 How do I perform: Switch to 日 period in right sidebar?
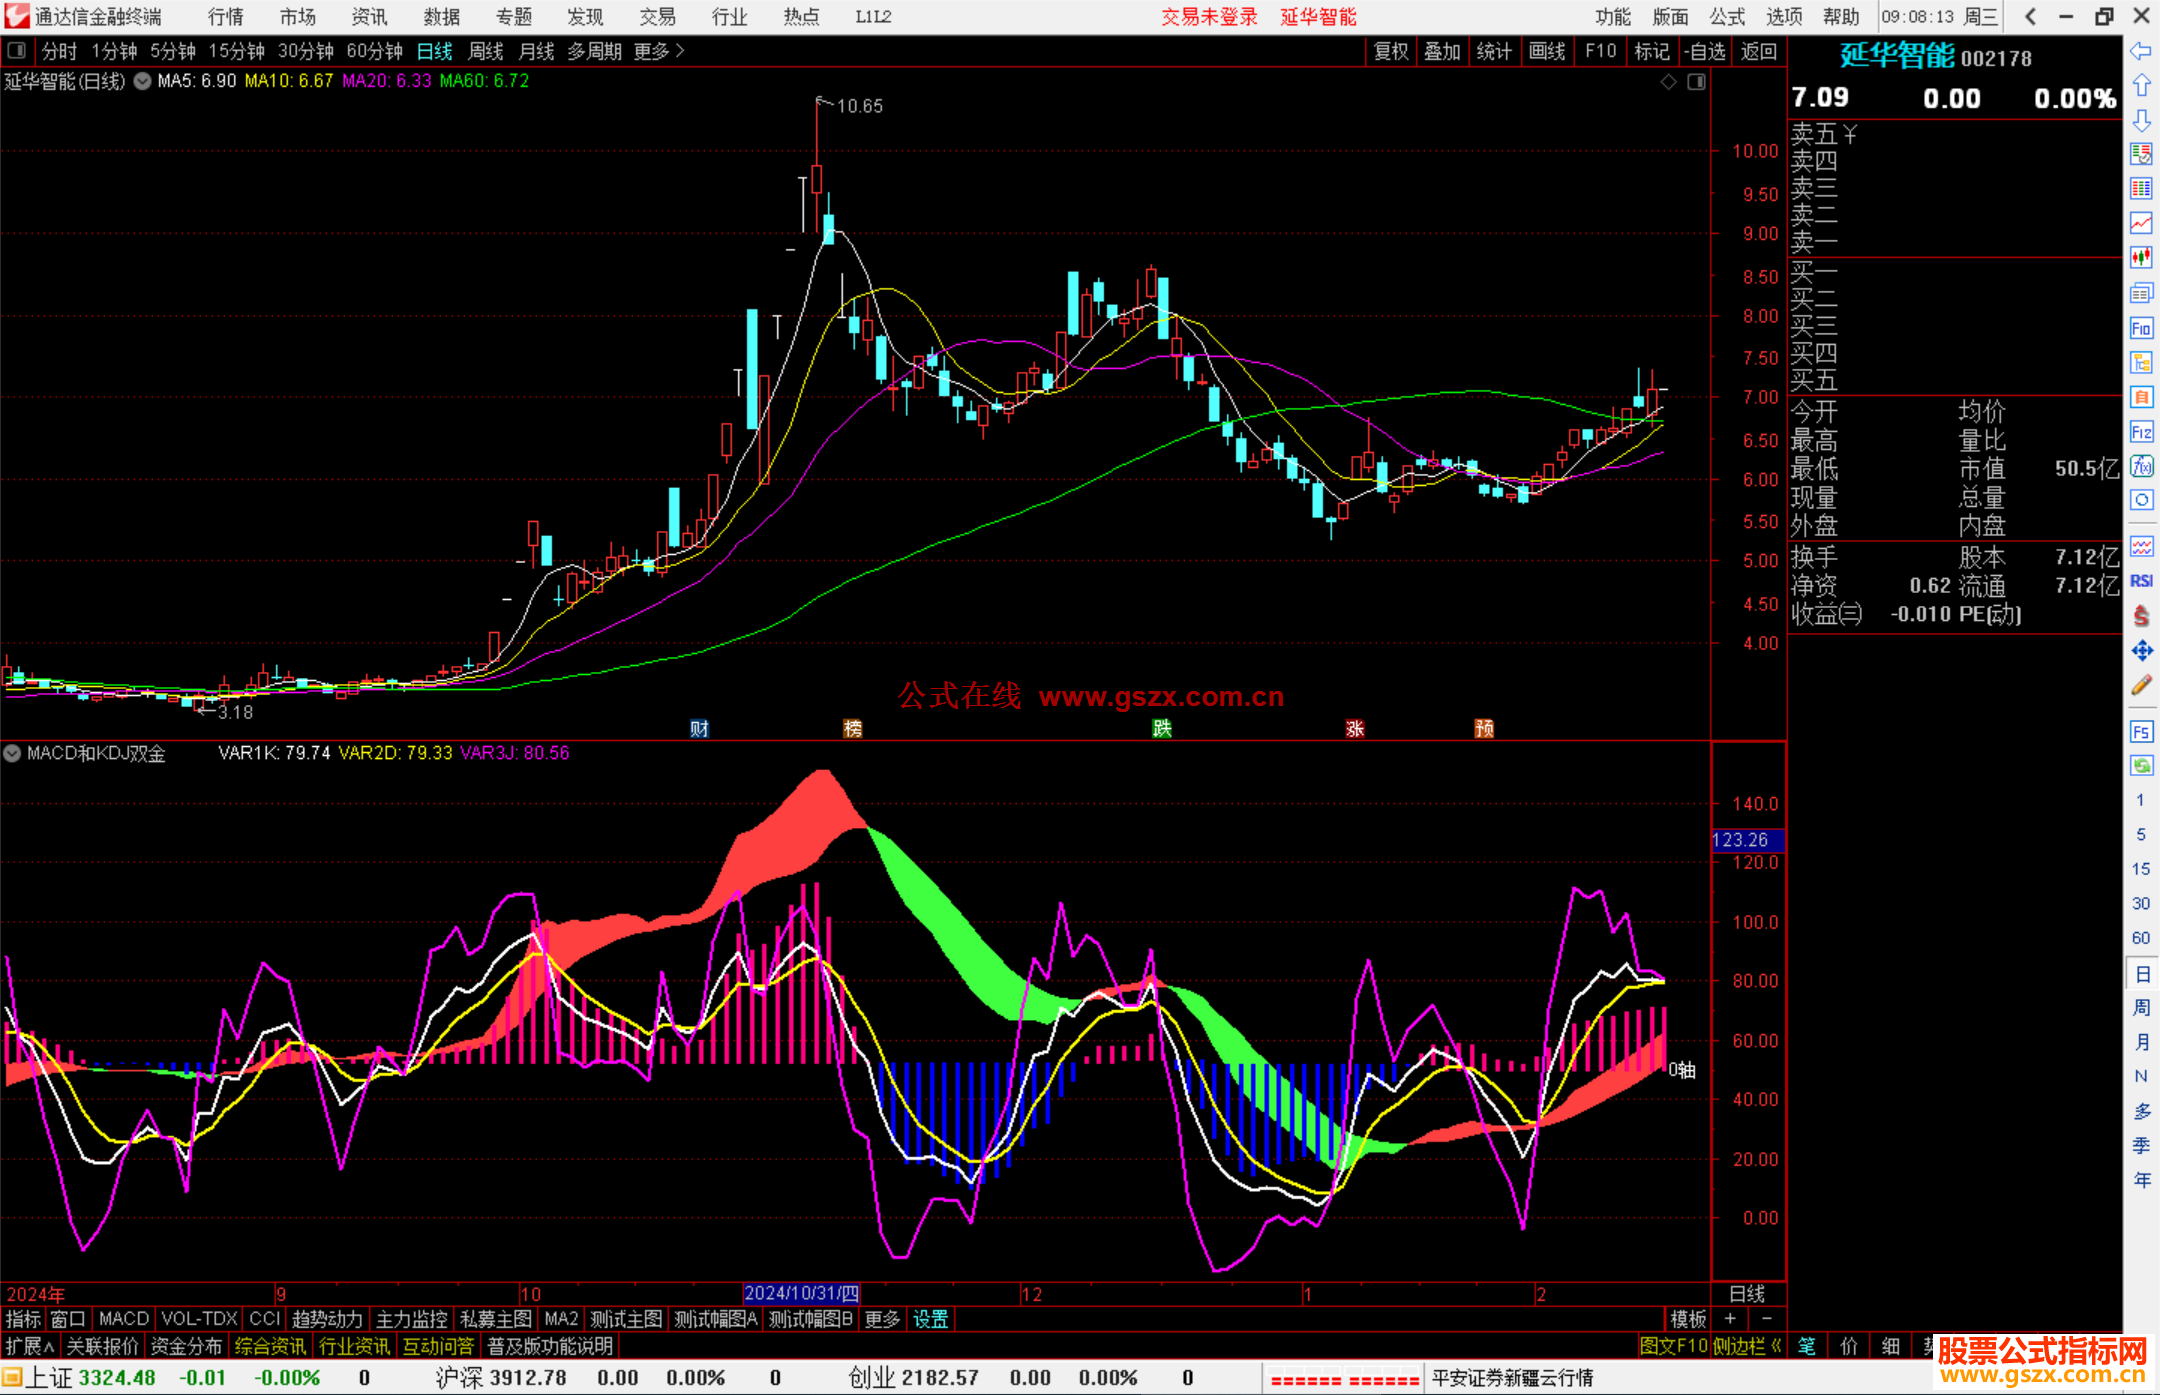(2141, 973)
